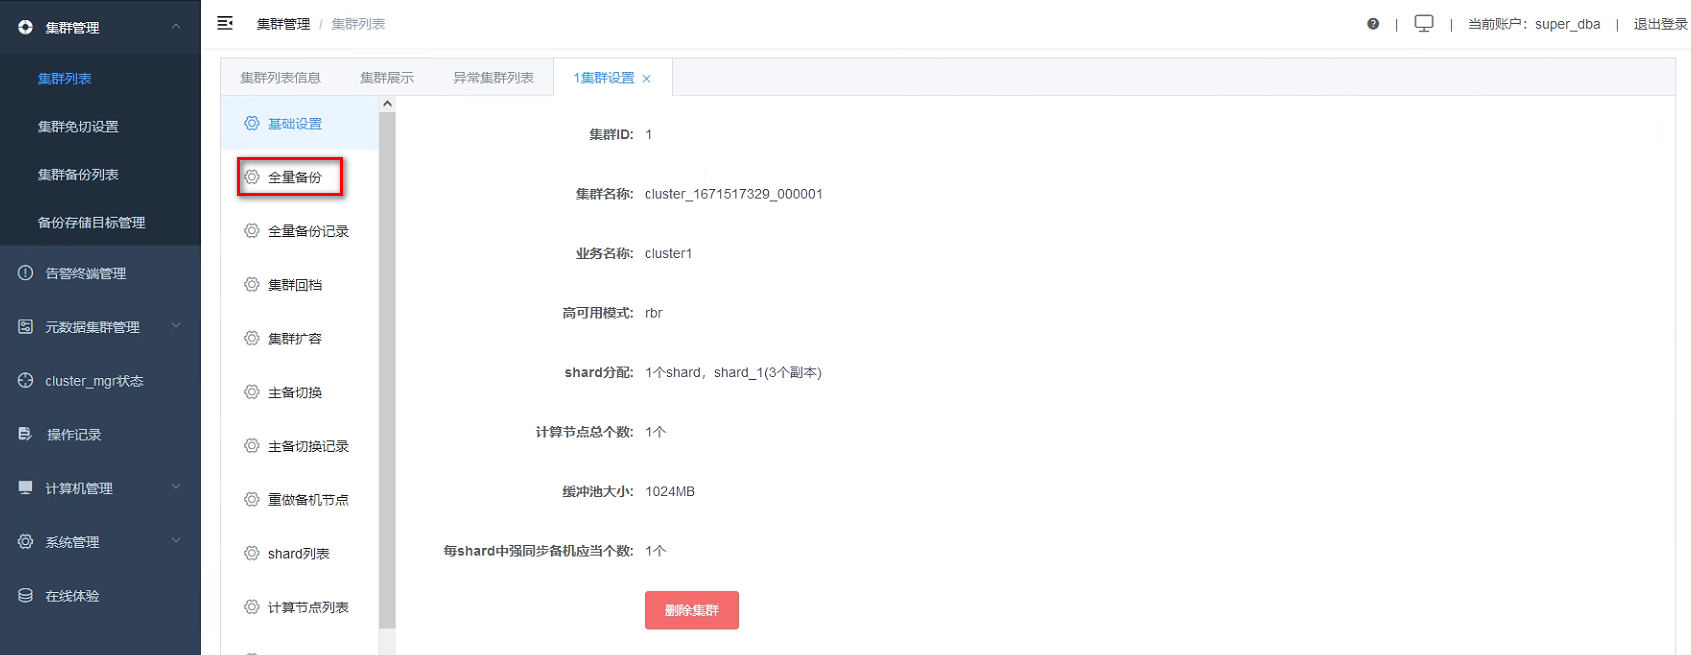Select the 1集群设置 tab
Image resolution: width=1691 pixels, height=655 pixels.
click(604, 78)
